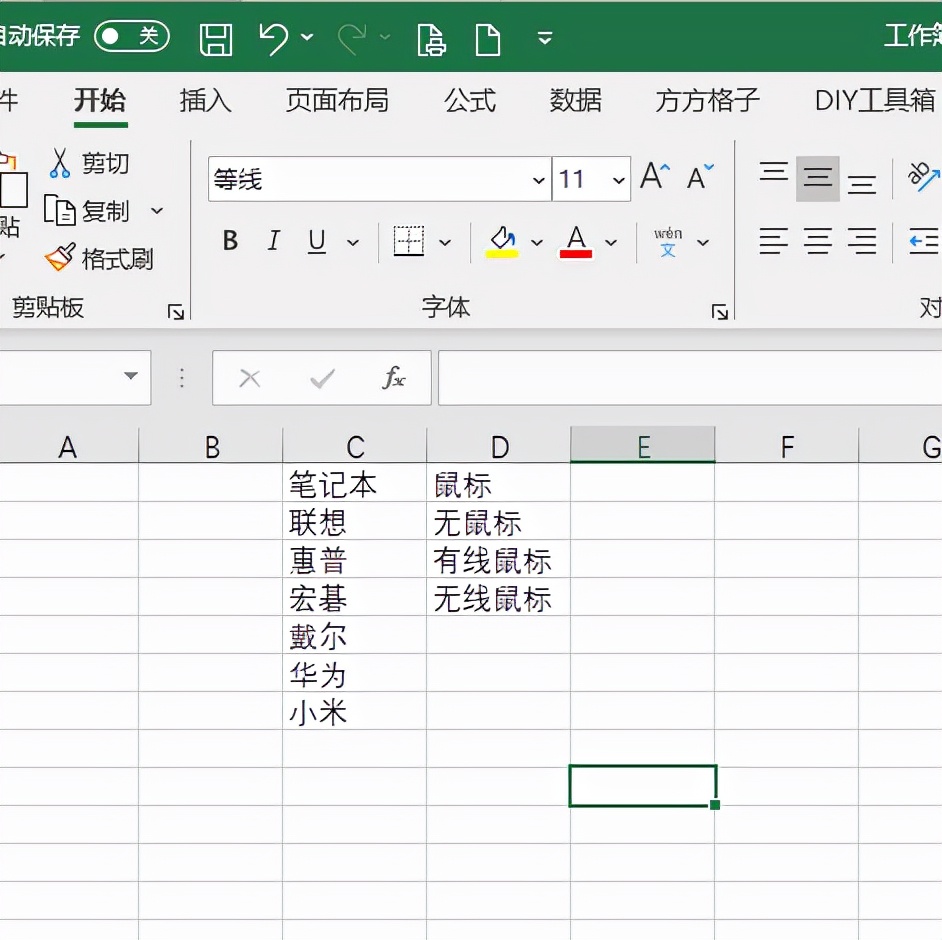
Task: Click the Insert Function fx icon
Action: click(394, 378)
